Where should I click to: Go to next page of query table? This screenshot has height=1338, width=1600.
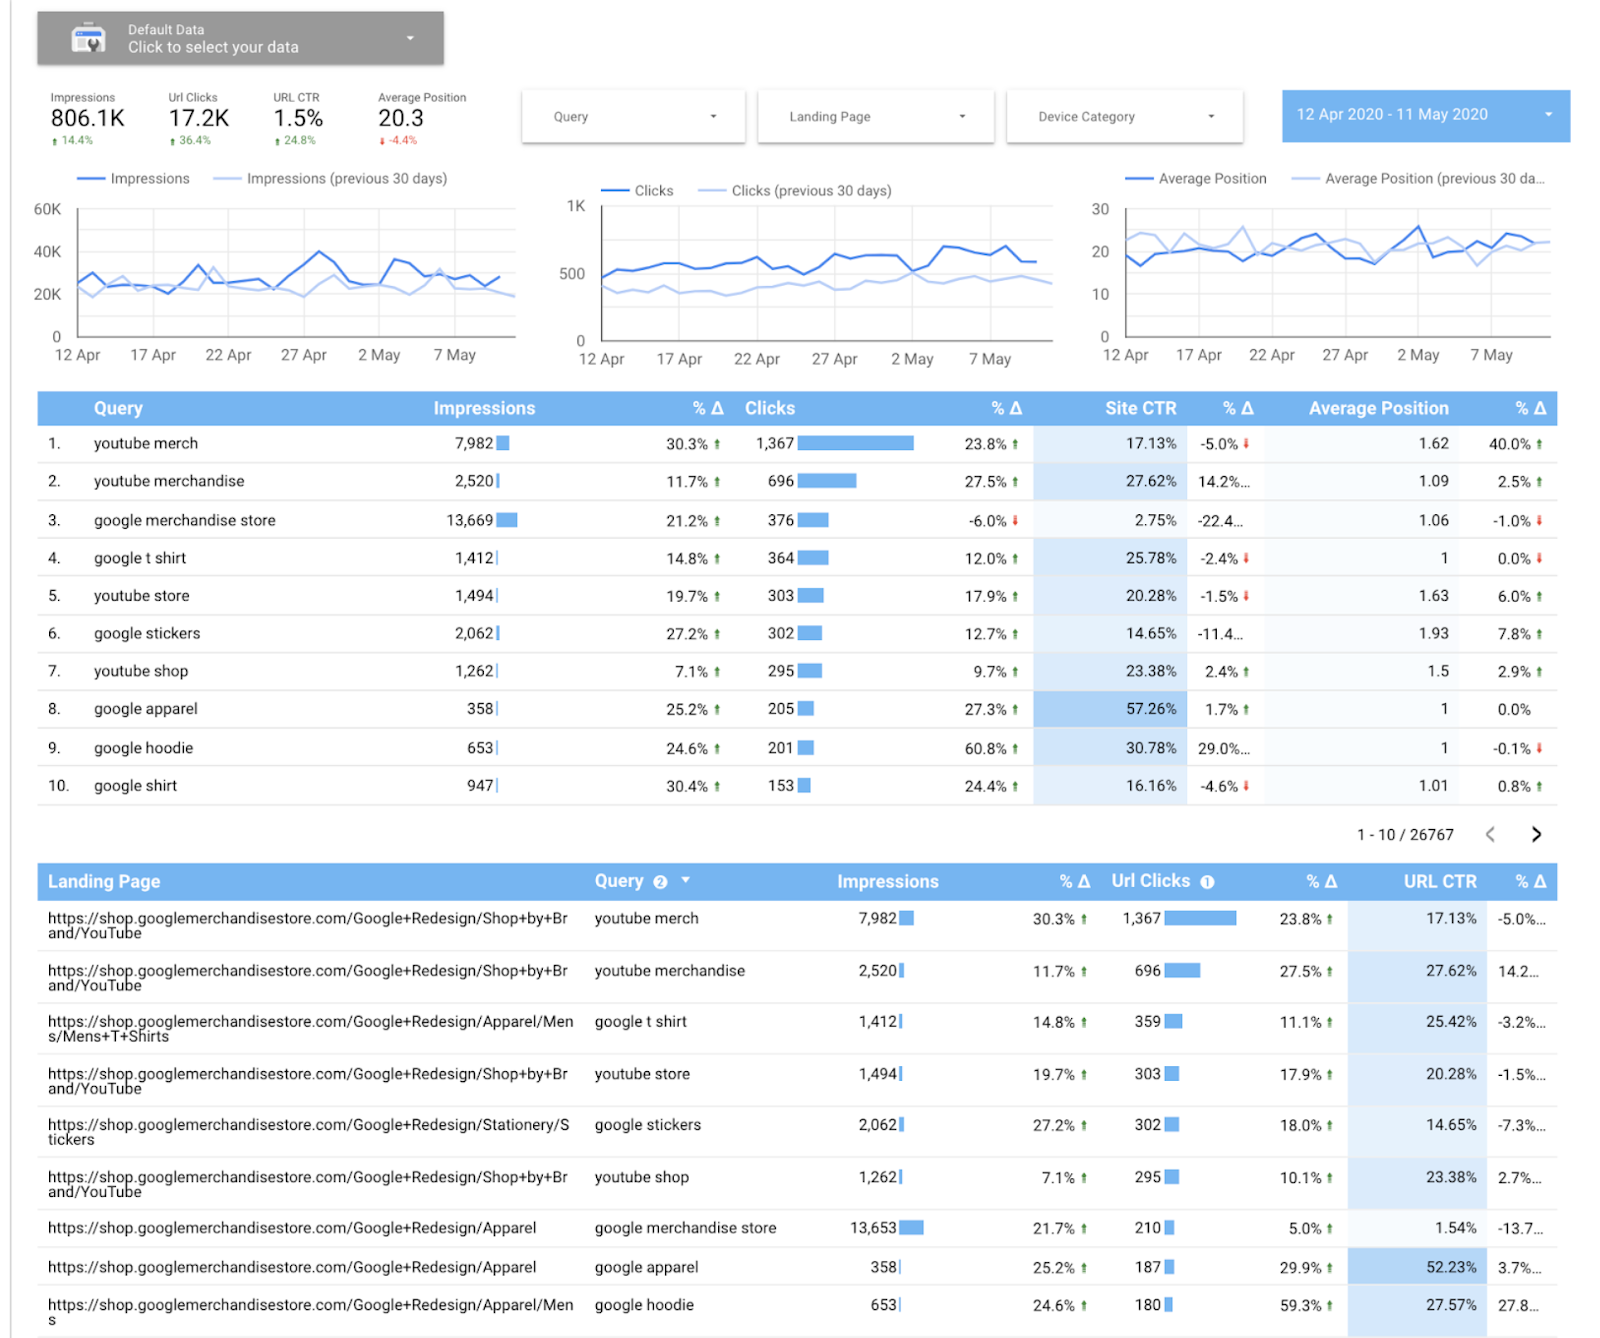tap(1536, 834)
